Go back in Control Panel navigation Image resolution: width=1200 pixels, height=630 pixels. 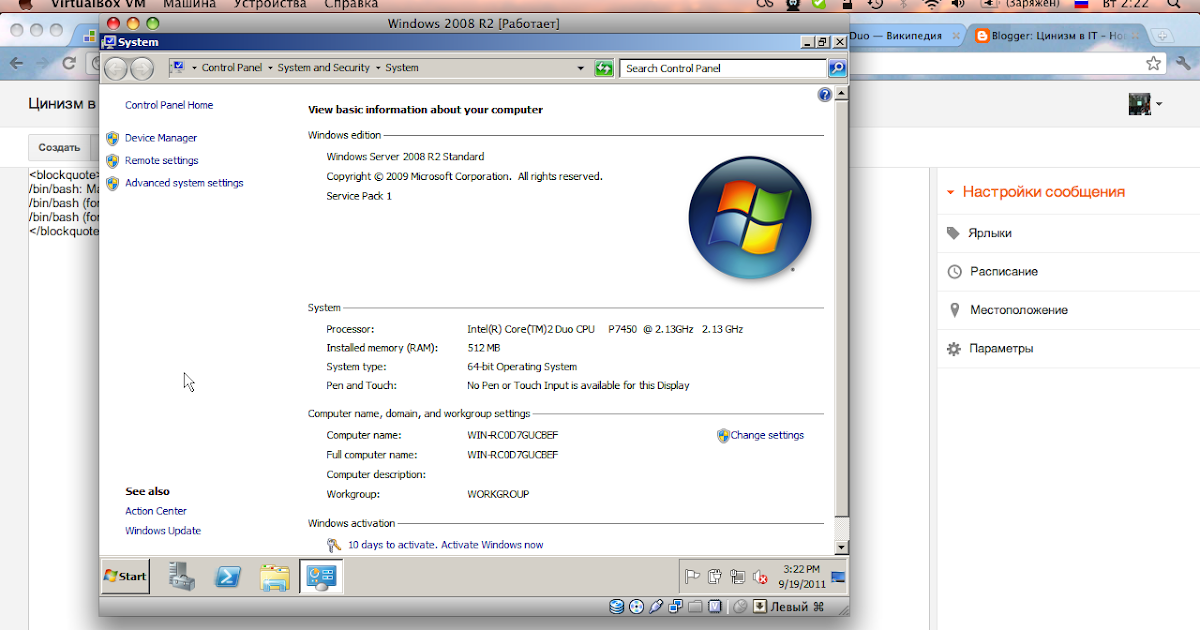pos(116,68)
